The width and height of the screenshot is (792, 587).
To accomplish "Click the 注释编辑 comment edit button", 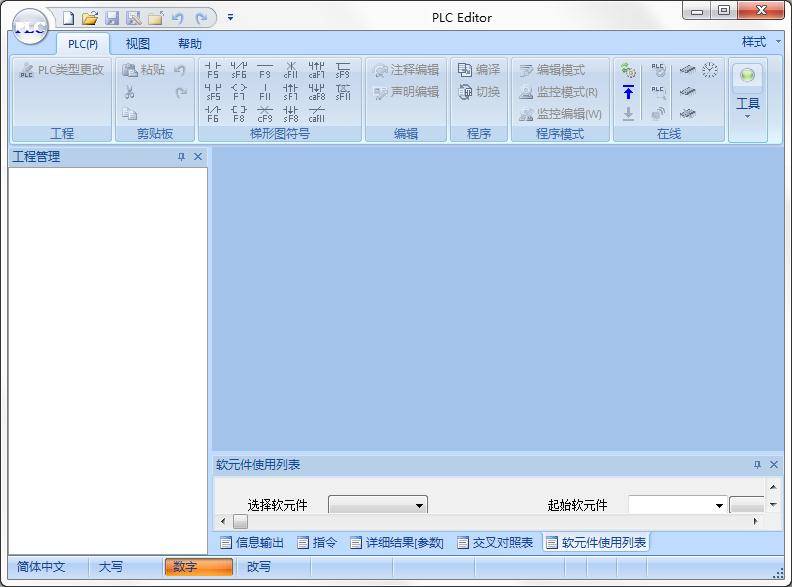I will click(407, 70).
